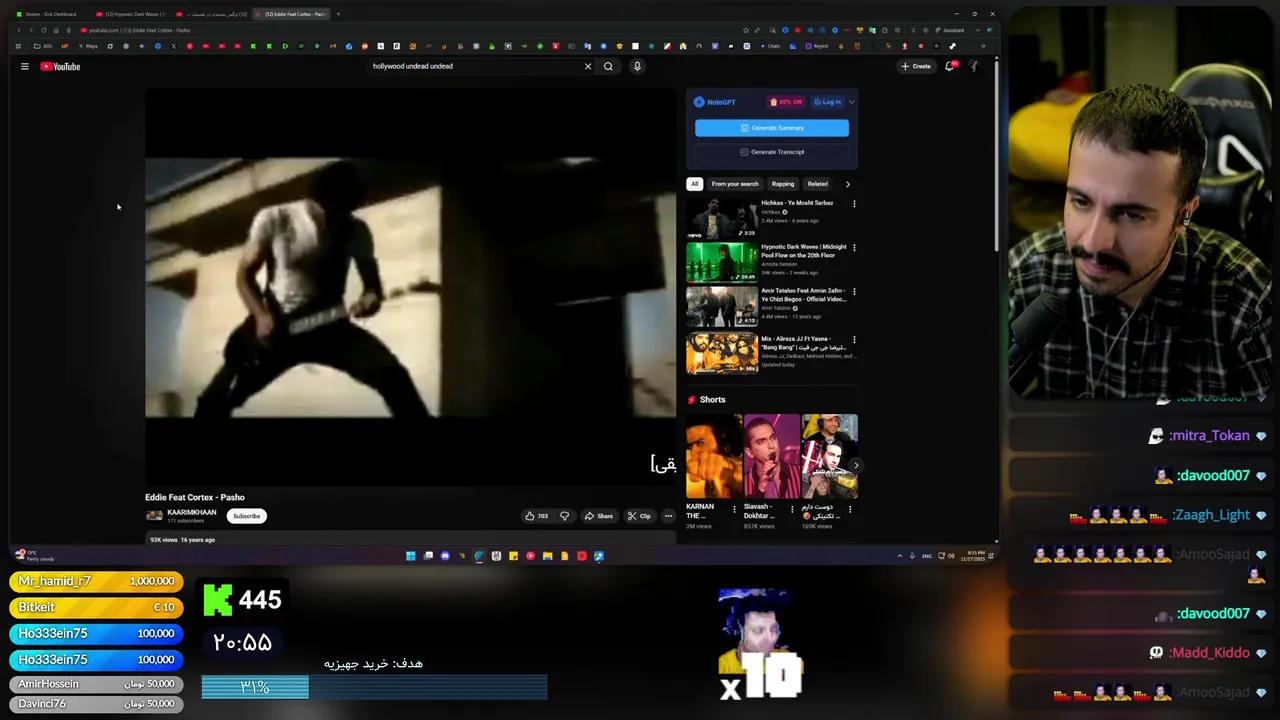The width and height of the screenshot is (1280, 720).
Task: Show hidden system tray icons
Action: 899,556
